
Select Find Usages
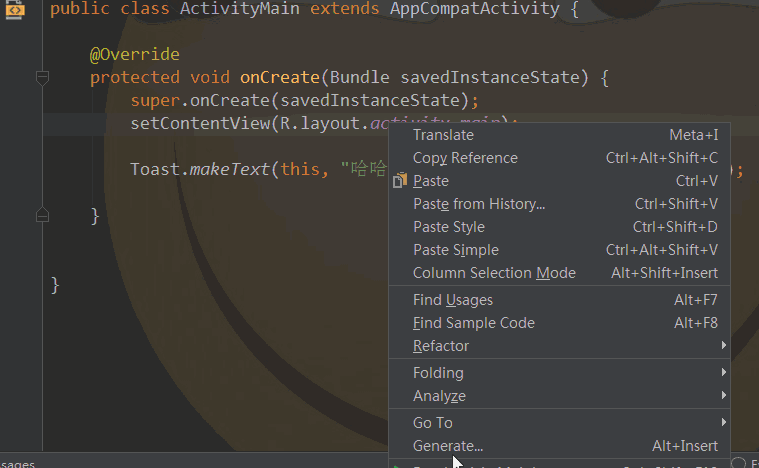click(x=453, y=300)
